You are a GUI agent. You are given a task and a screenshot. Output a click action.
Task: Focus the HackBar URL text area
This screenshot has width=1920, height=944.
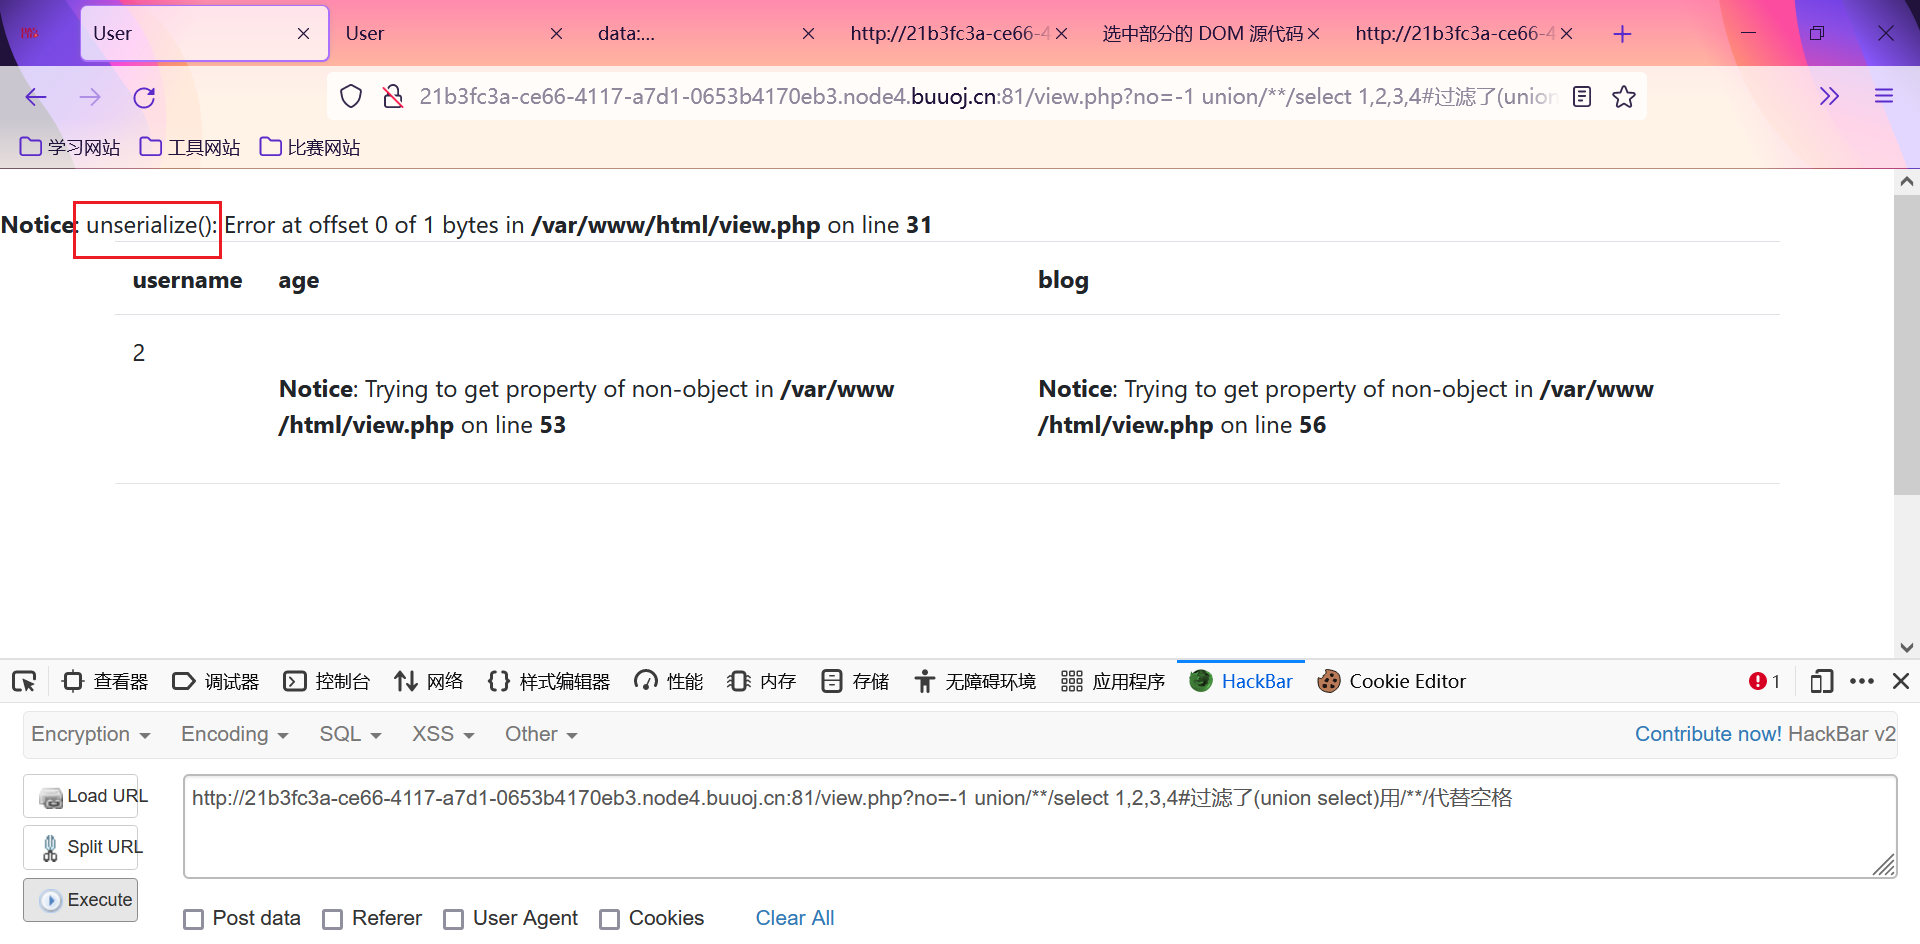coord(1040,827)
